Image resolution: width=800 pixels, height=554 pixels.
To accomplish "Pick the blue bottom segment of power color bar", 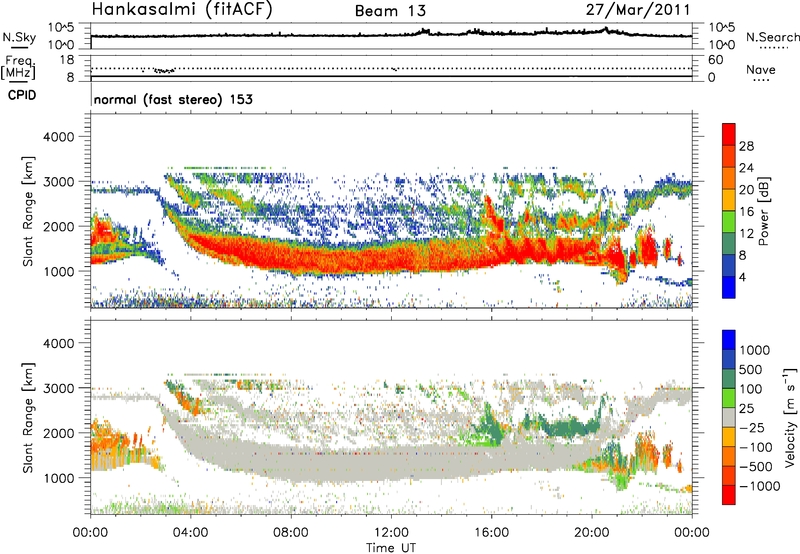I will [729, 288].
